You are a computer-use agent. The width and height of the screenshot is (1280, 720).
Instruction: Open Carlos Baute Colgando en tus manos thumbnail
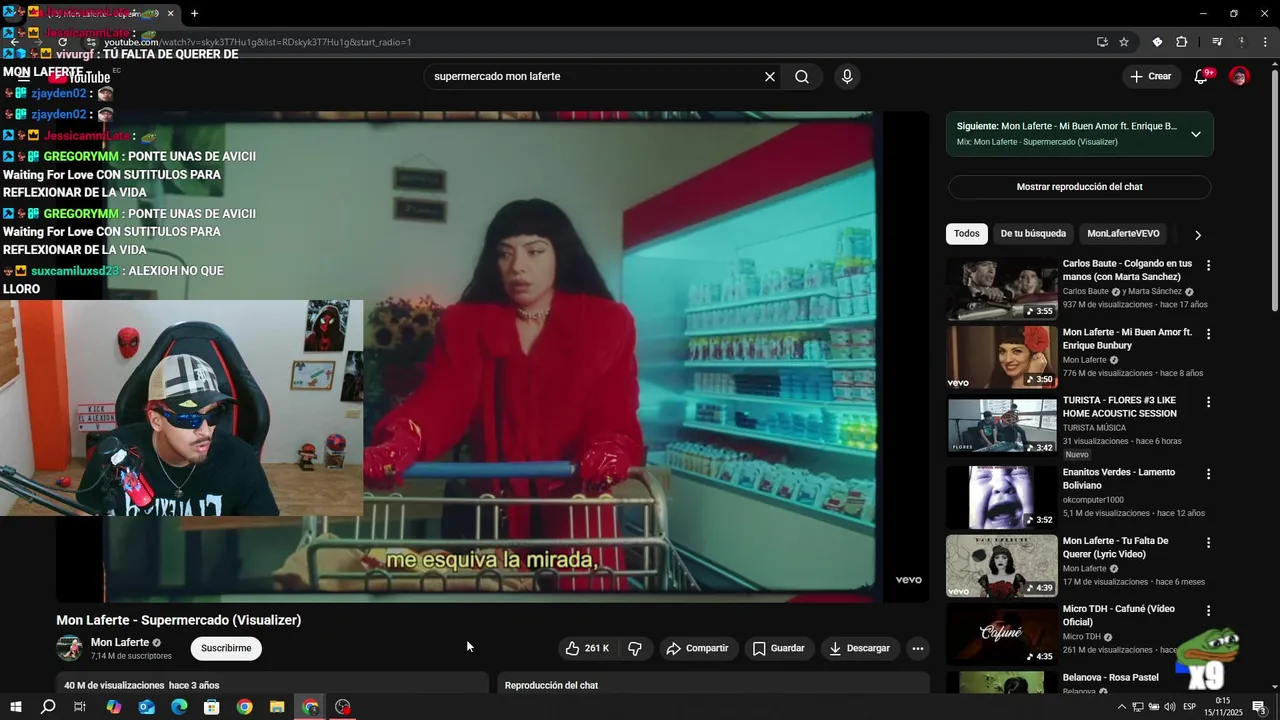[x=1002, y=289]
